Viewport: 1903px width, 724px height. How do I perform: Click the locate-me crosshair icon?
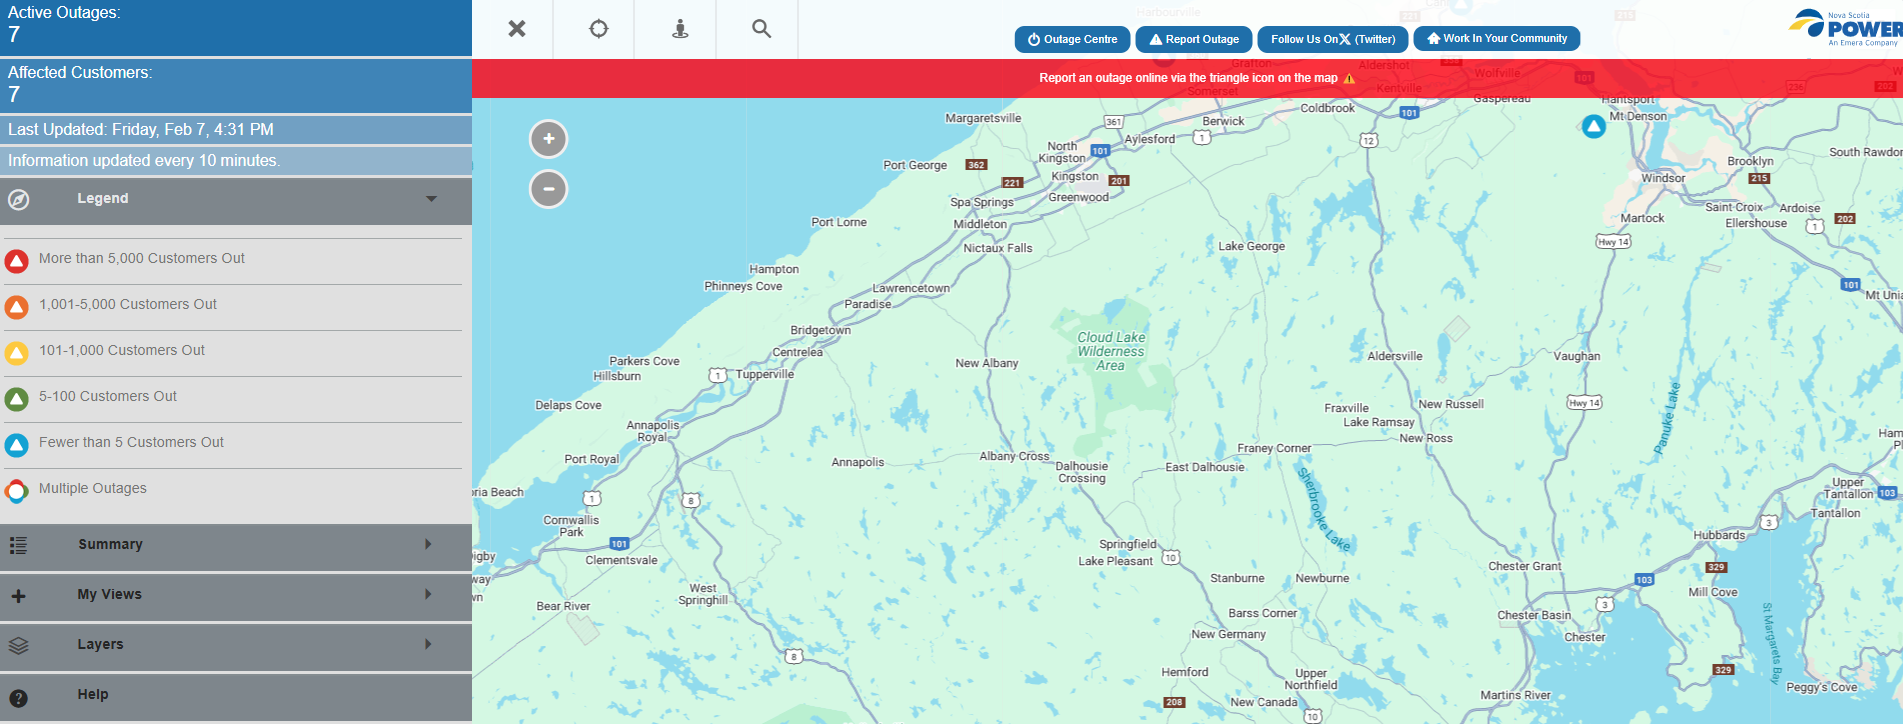point(598,29)
